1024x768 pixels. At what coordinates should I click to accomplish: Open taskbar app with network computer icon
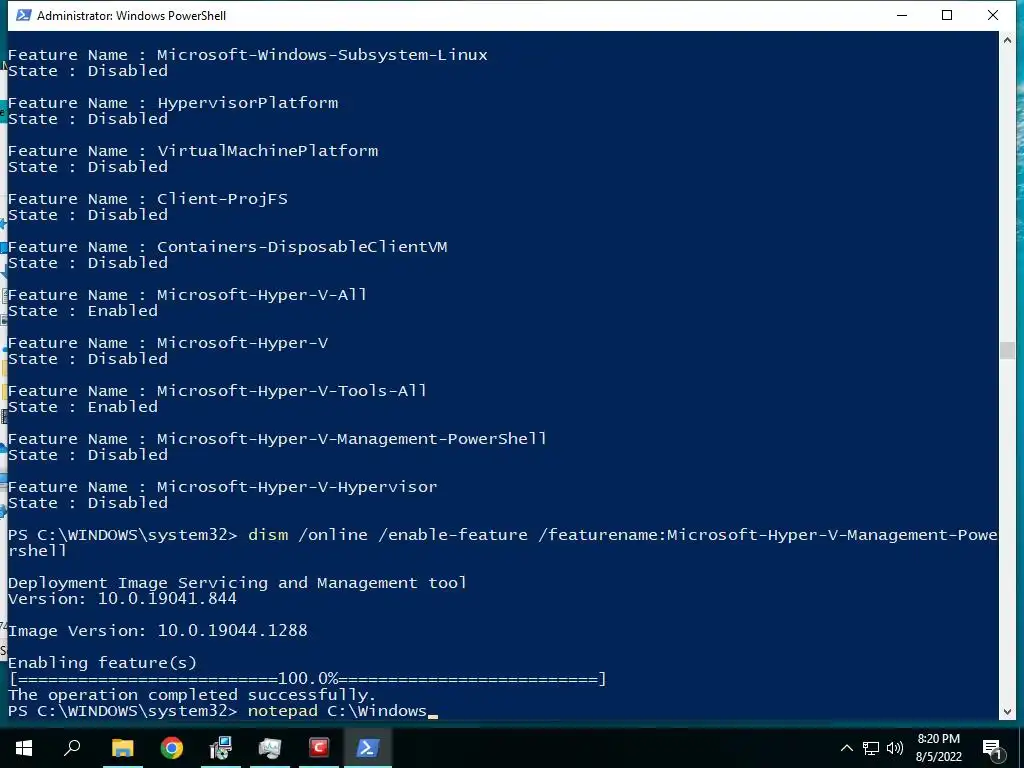pos(221,747)
